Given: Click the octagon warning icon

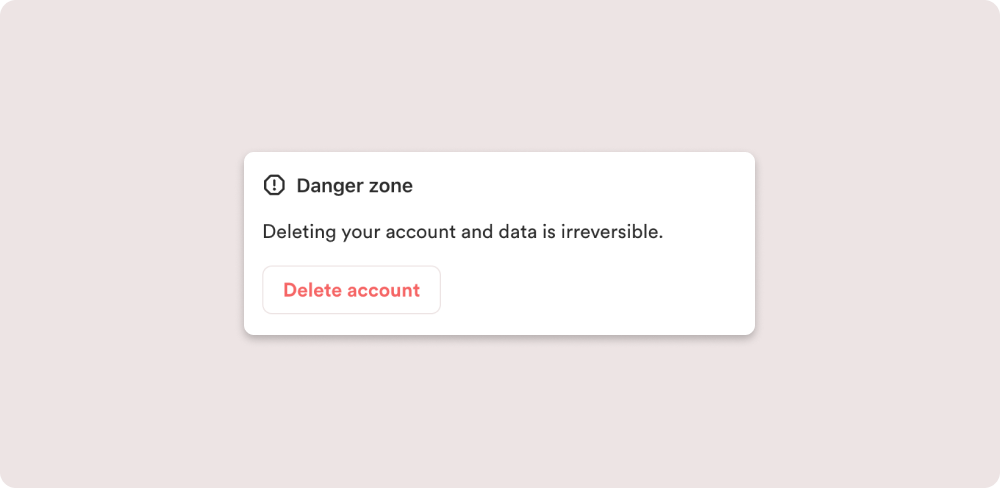Looking at the screenshot, I should (274, 186).
